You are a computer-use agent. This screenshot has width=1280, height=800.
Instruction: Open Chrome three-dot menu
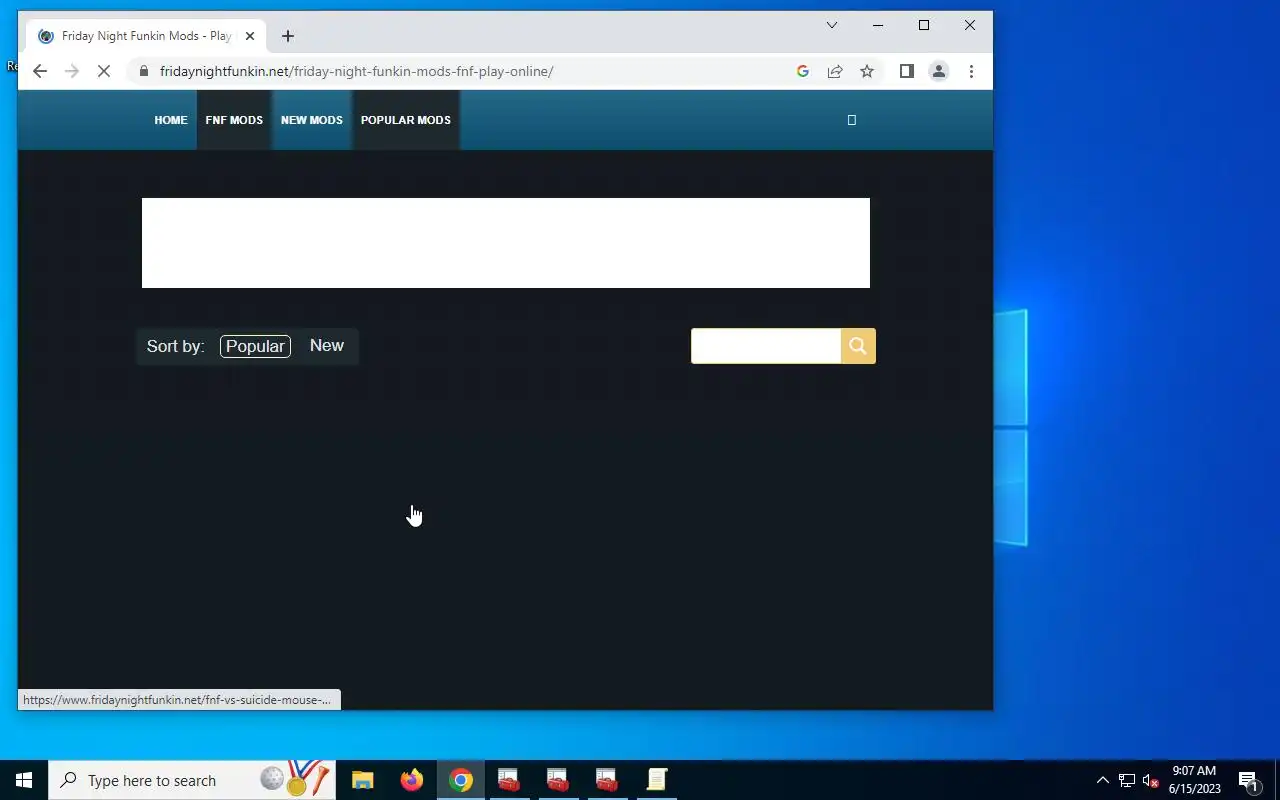971,71
